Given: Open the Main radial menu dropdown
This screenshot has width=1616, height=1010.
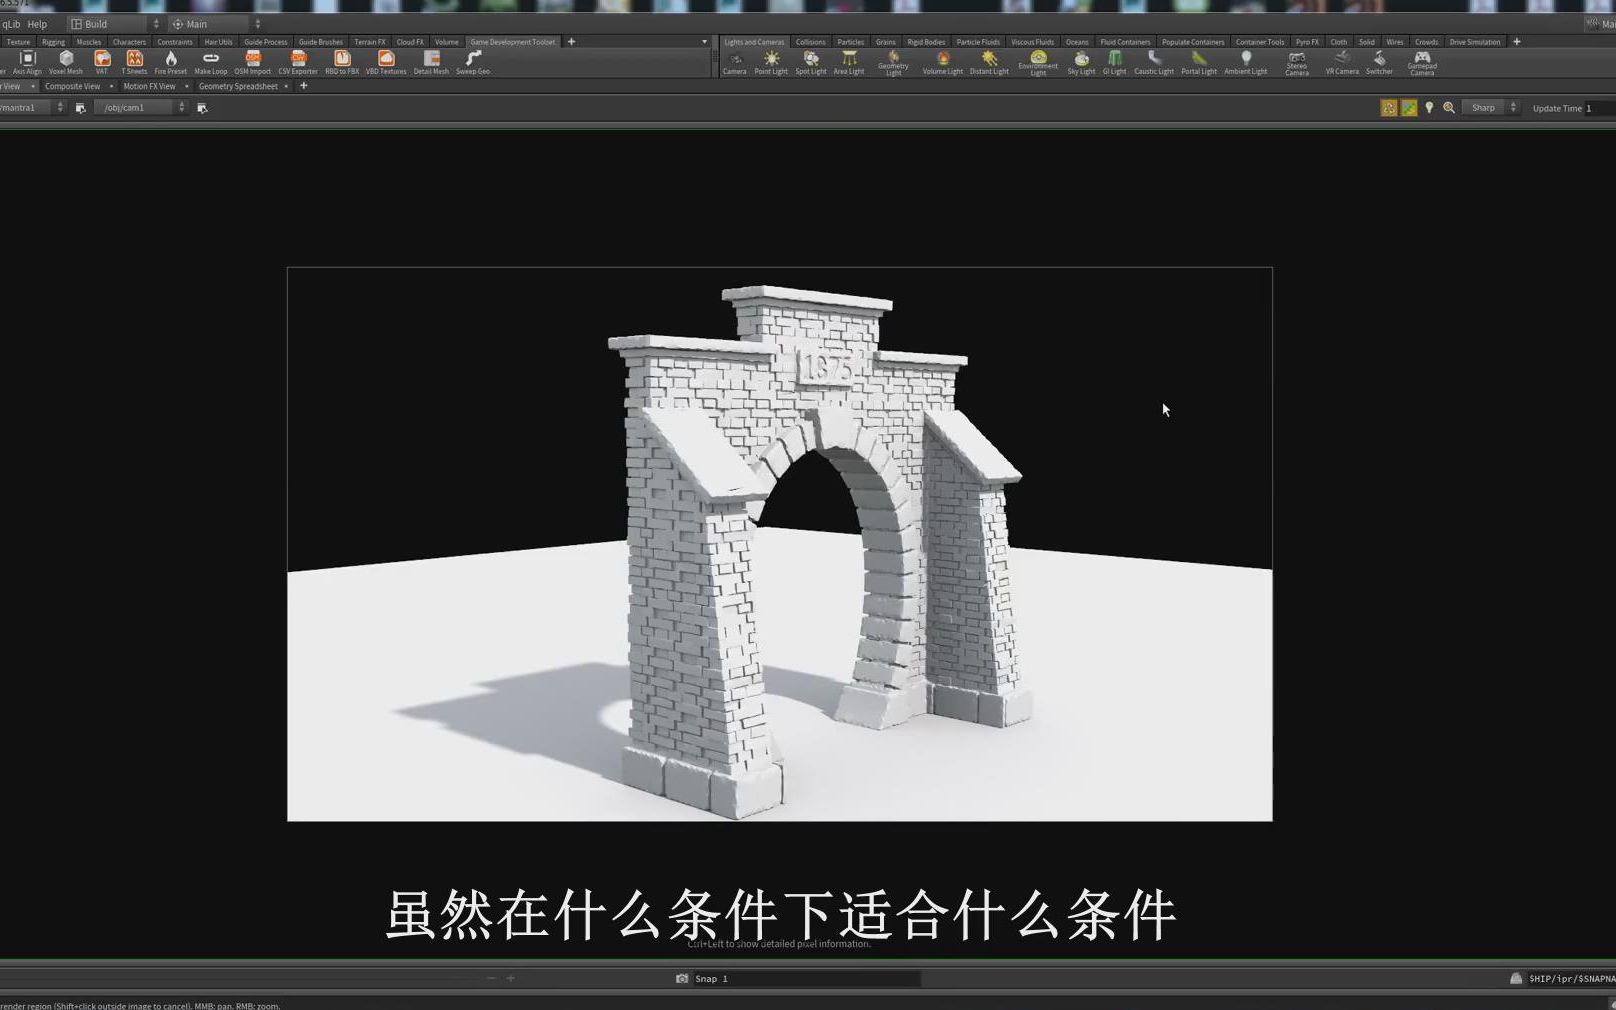Looking at the screenshot, I should click(215, 24).
